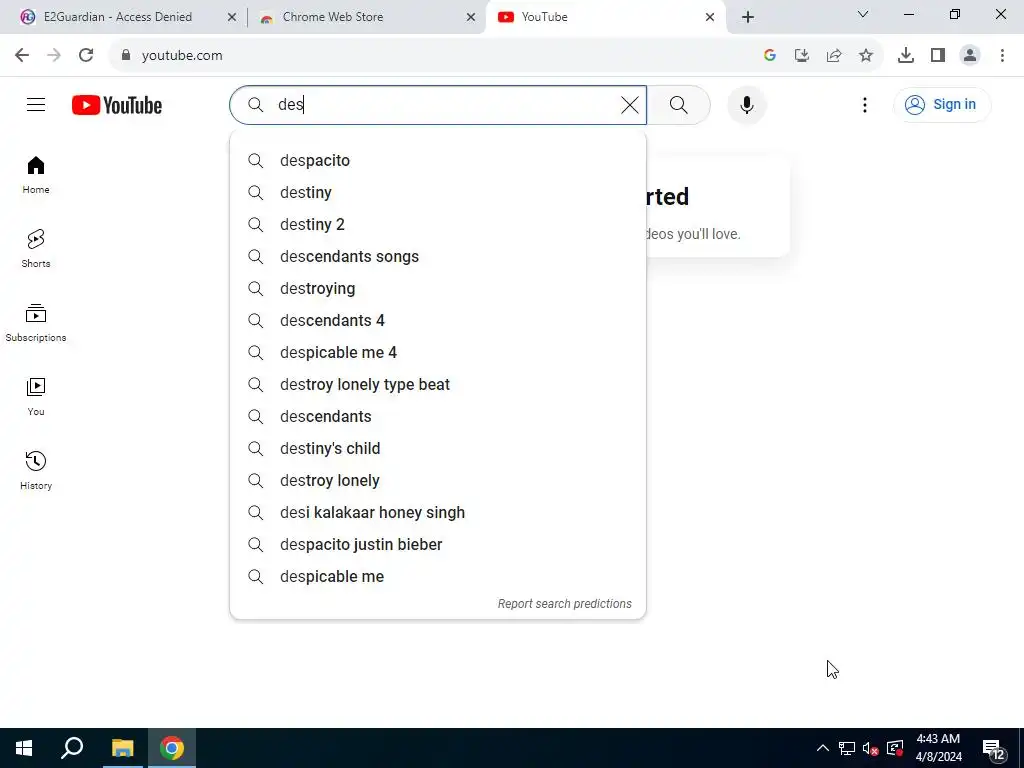This screenshot has height=768, width=1024.
Task: Open Chrome three-dot menu
Action: coord(1002,55)
